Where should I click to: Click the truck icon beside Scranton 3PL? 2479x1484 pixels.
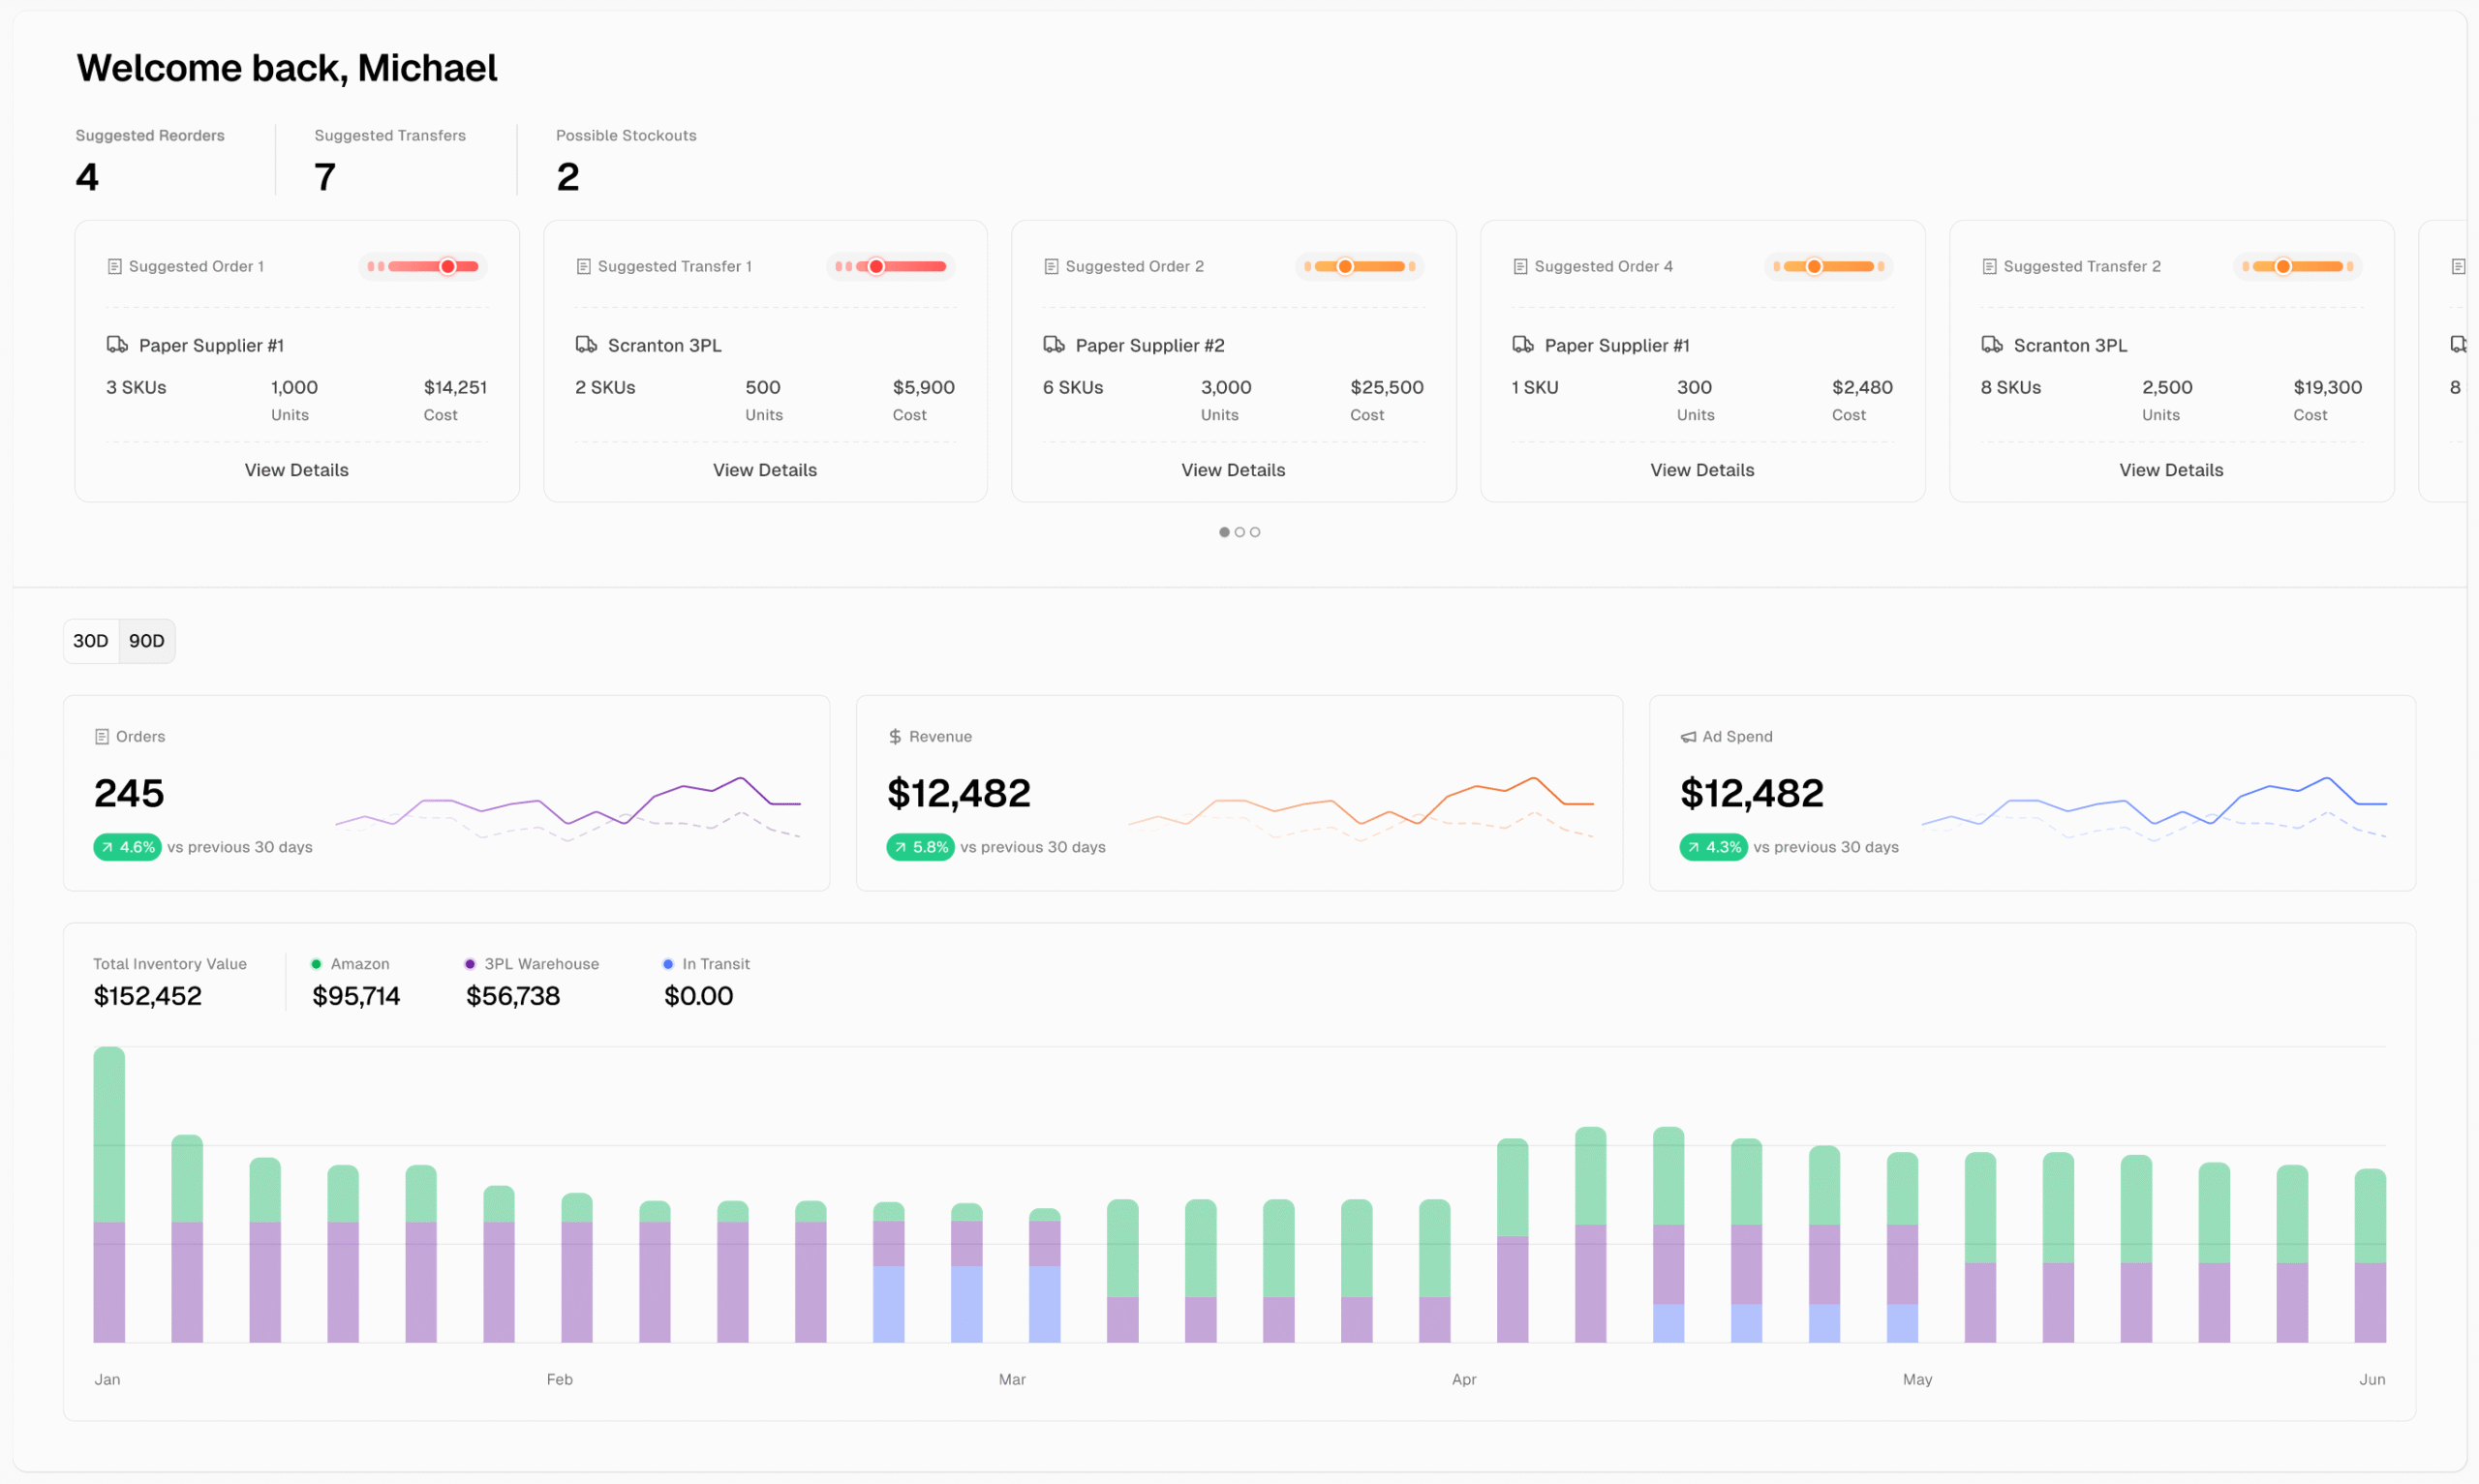click(585, 344)
